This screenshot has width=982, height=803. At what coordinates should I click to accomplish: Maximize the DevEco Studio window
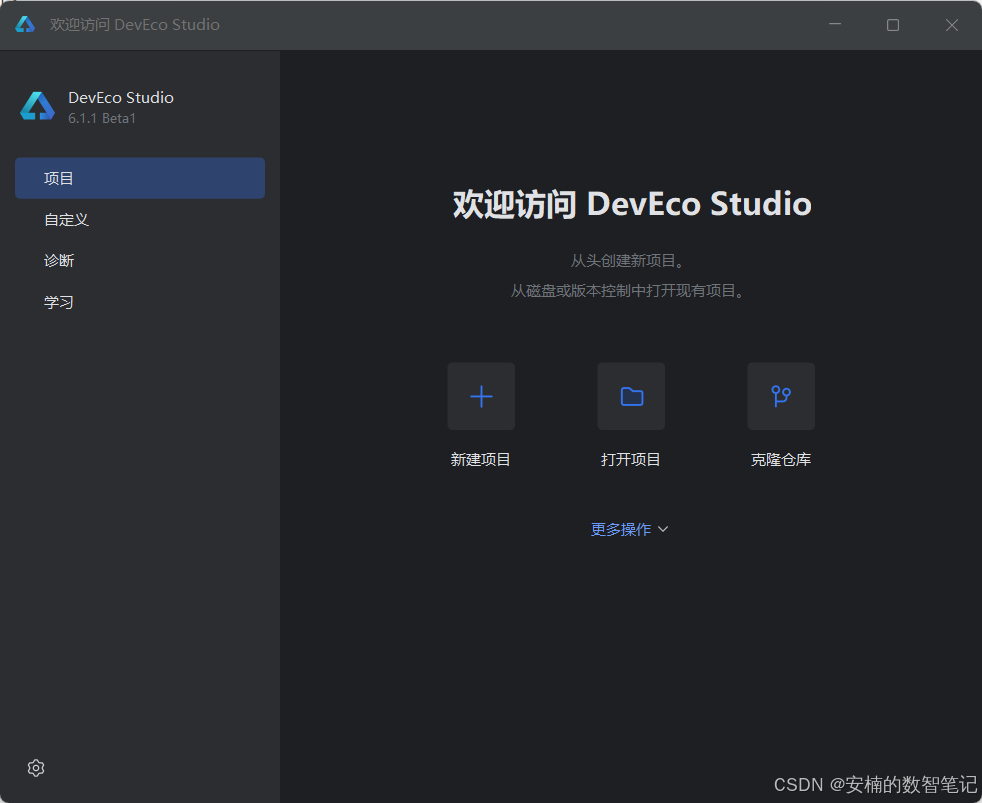[x=893, y=24]
